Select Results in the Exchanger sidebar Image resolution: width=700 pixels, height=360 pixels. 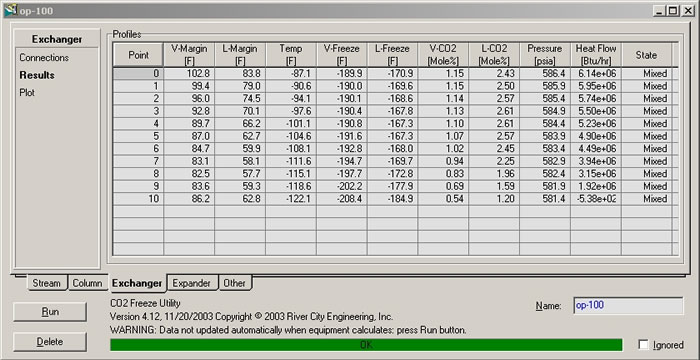(x=37, y=75)
